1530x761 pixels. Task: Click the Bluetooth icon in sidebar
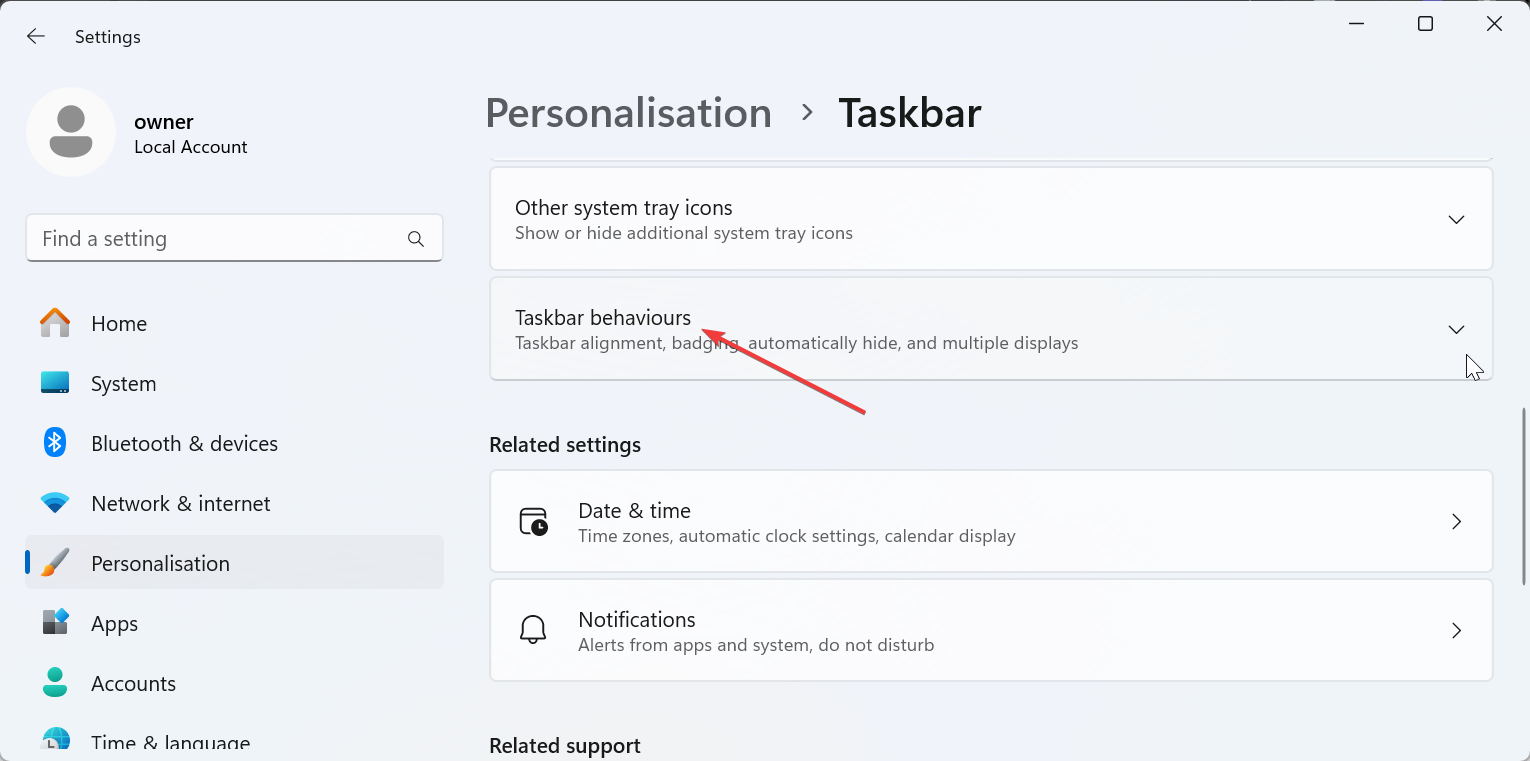tap(55, 443)
